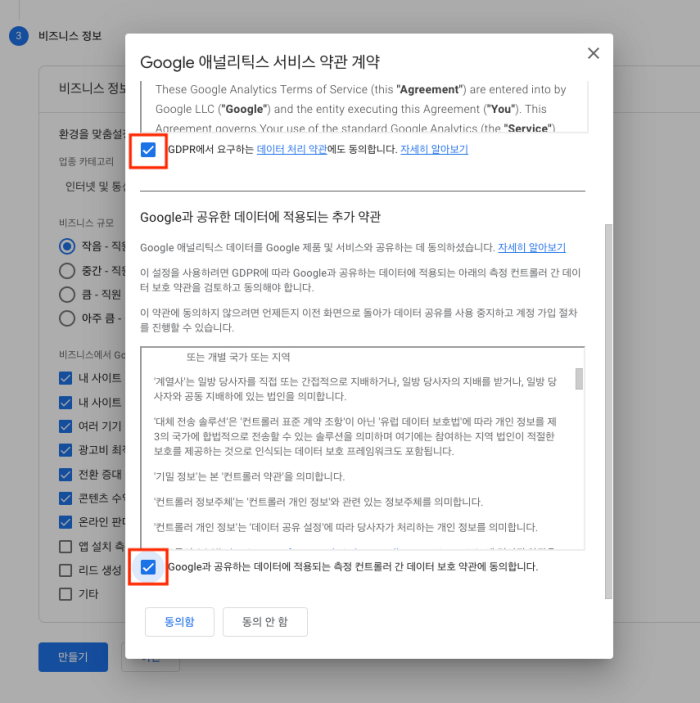The image size is (700, 703).
Task: Check the 리드 생성 checkbox
Action: click(x=65, y=570)
